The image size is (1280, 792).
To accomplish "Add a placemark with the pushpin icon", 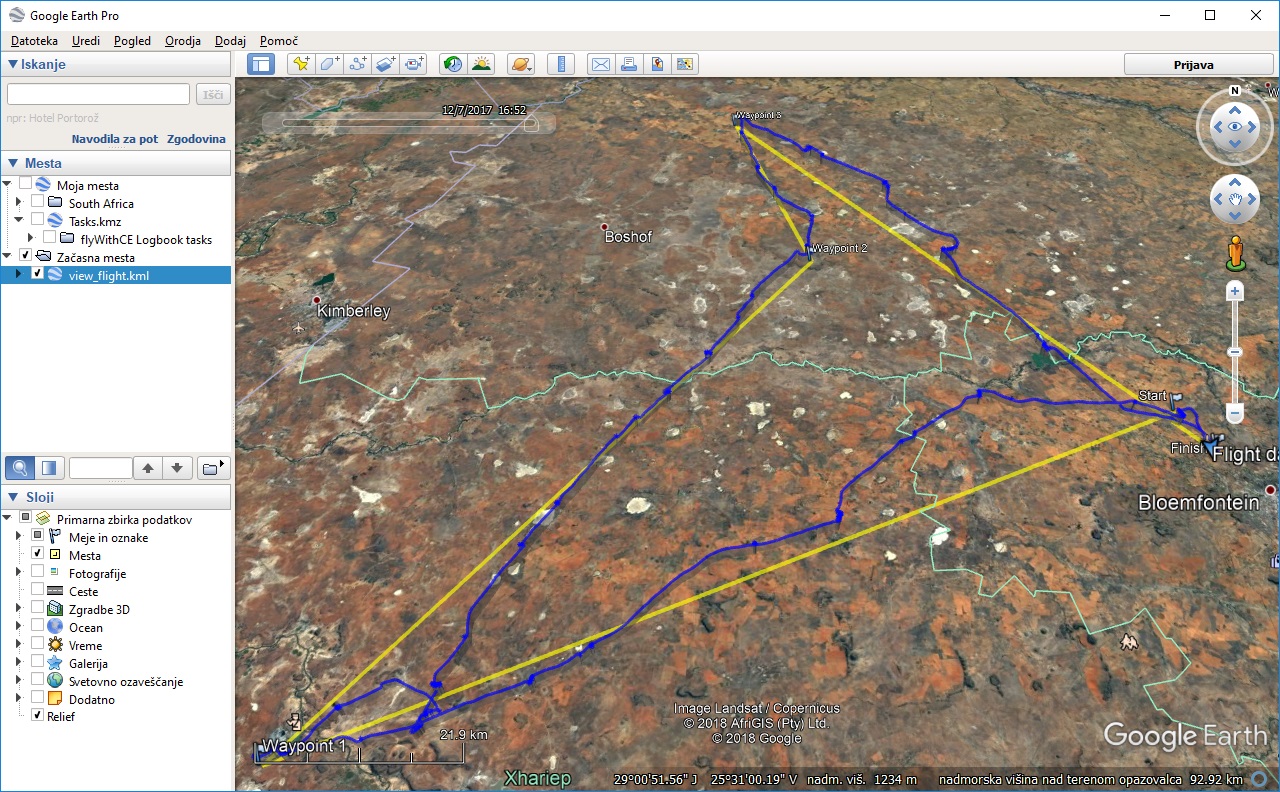I will [x=301, y=64].
